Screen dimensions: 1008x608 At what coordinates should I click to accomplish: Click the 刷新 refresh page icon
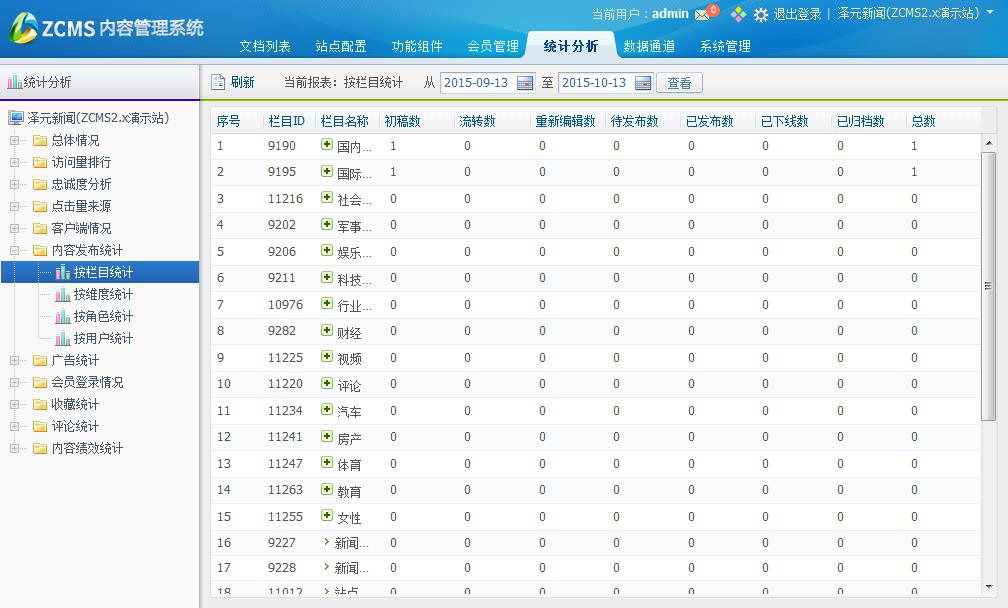click(x=218, y=83)
